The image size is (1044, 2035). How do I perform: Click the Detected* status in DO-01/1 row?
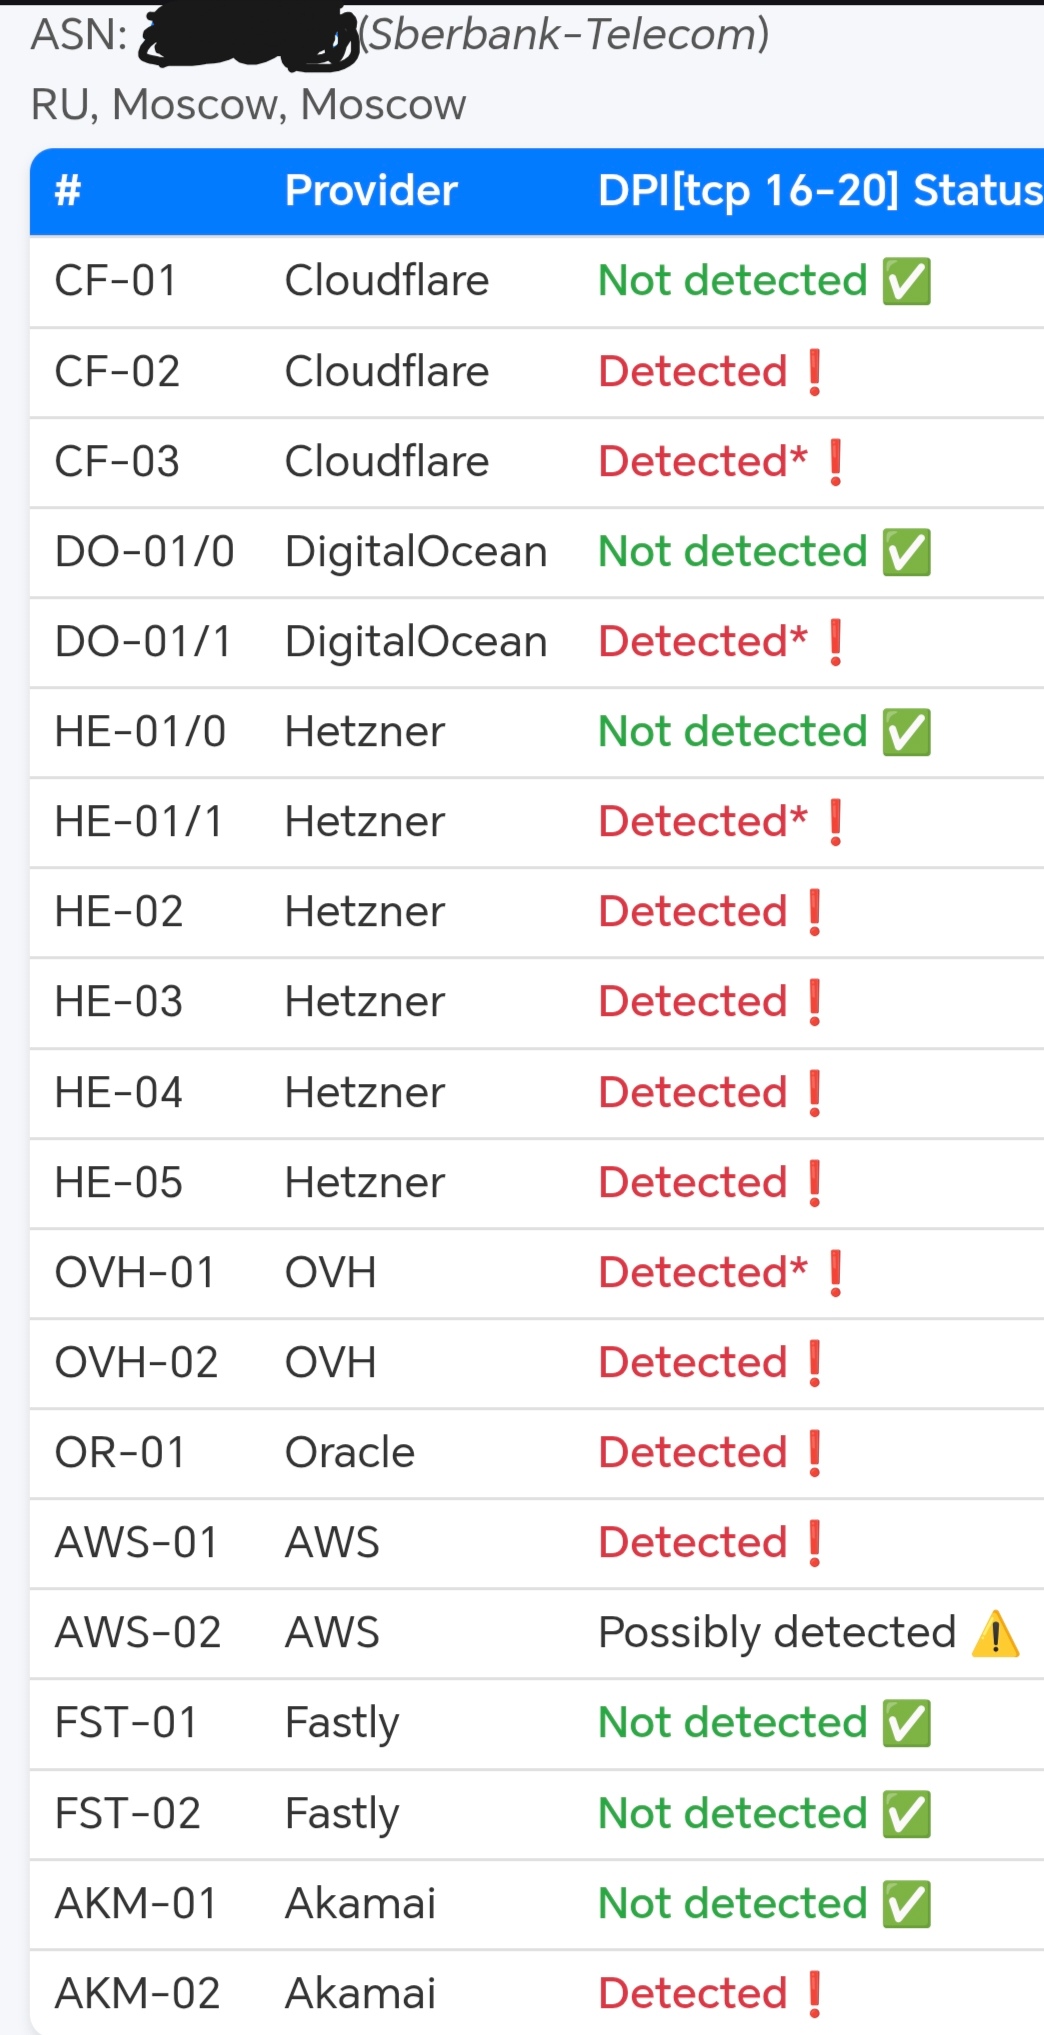coord(702,642)
